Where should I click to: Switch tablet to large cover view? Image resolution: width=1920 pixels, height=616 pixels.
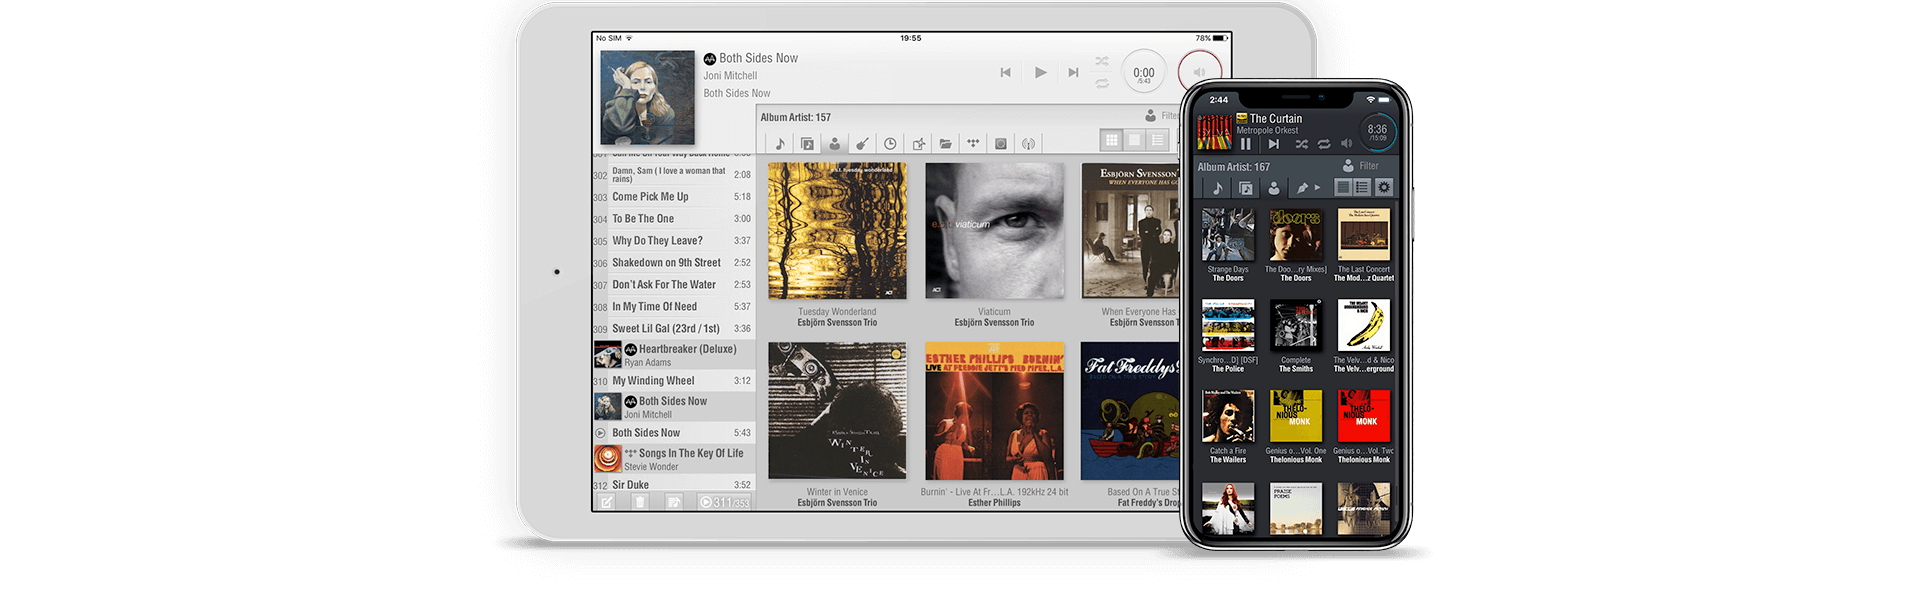point(1134,140)
